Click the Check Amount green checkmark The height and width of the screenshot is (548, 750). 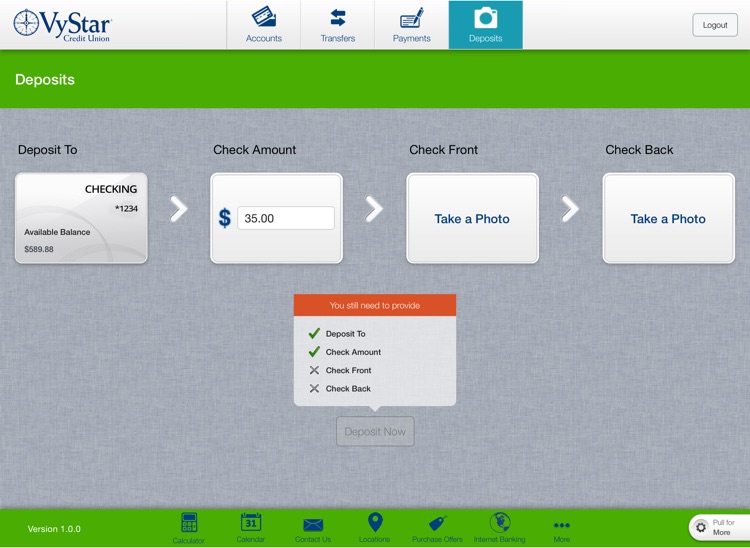pyautogui.click(x=314, y=352)
